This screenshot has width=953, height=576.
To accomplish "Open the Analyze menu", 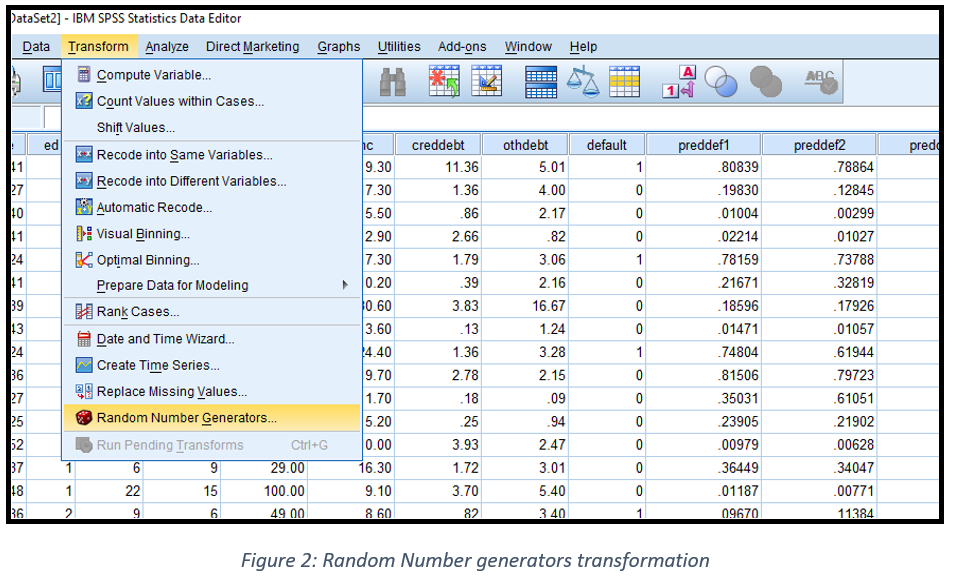I will pyautogui.click(x=167, y=46).
